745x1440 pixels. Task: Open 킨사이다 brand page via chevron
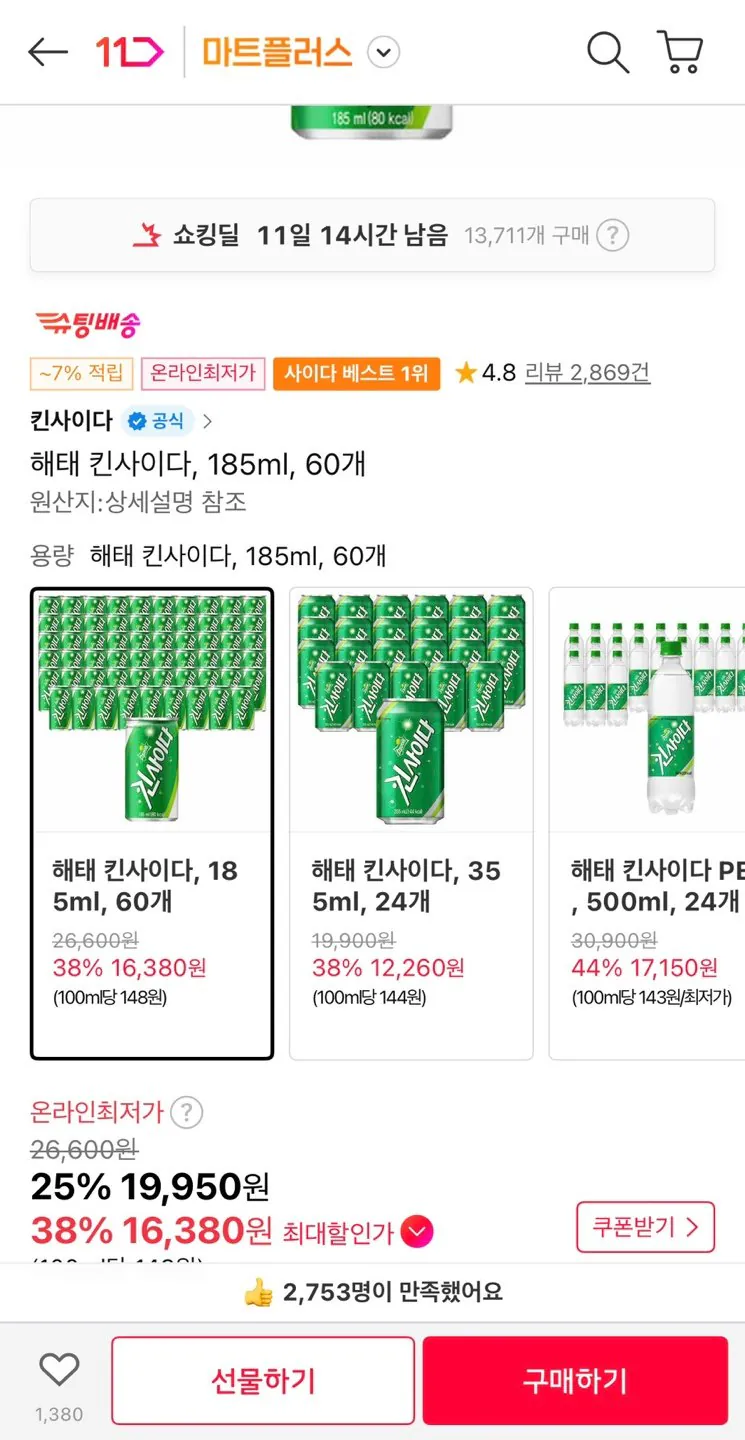207,421
